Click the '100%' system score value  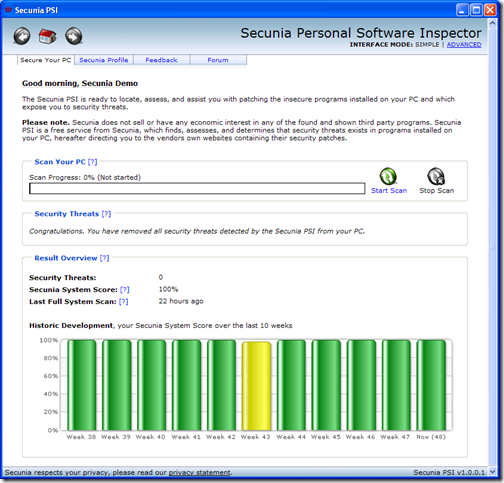click(x=168, y=289)
